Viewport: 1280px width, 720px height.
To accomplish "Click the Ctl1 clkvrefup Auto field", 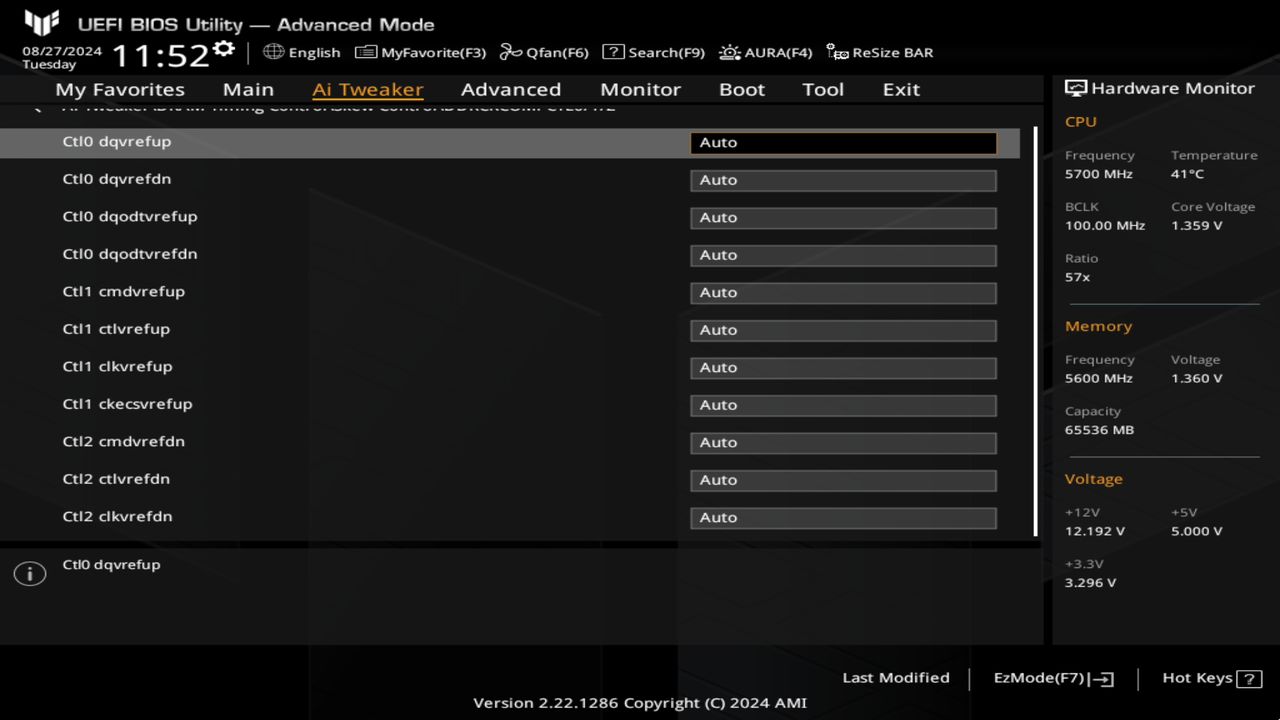I will pos(843,368).
